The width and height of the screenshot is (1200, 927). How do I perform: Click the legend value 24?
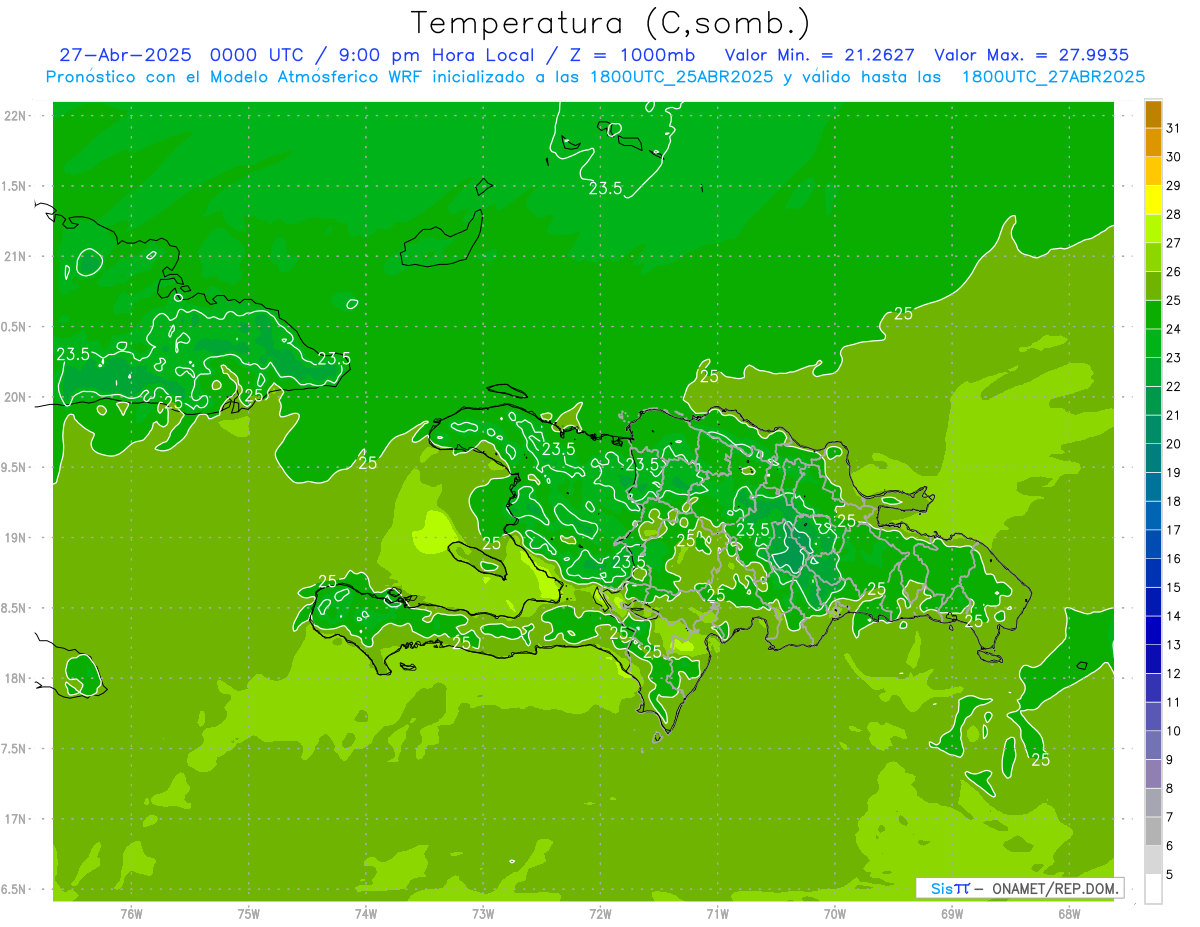pyautogui.click(x=1173, y=329)
